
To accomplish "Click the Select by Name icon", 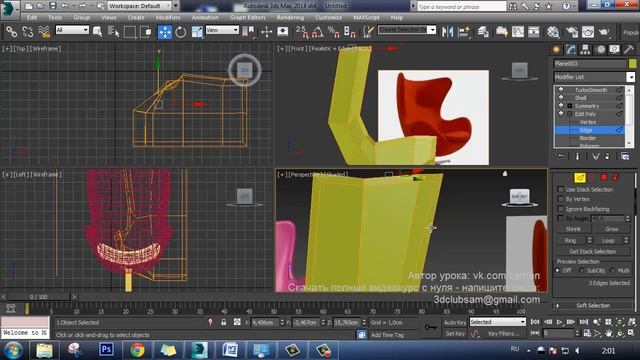I will pyautogui.click(x=113, y=31).
